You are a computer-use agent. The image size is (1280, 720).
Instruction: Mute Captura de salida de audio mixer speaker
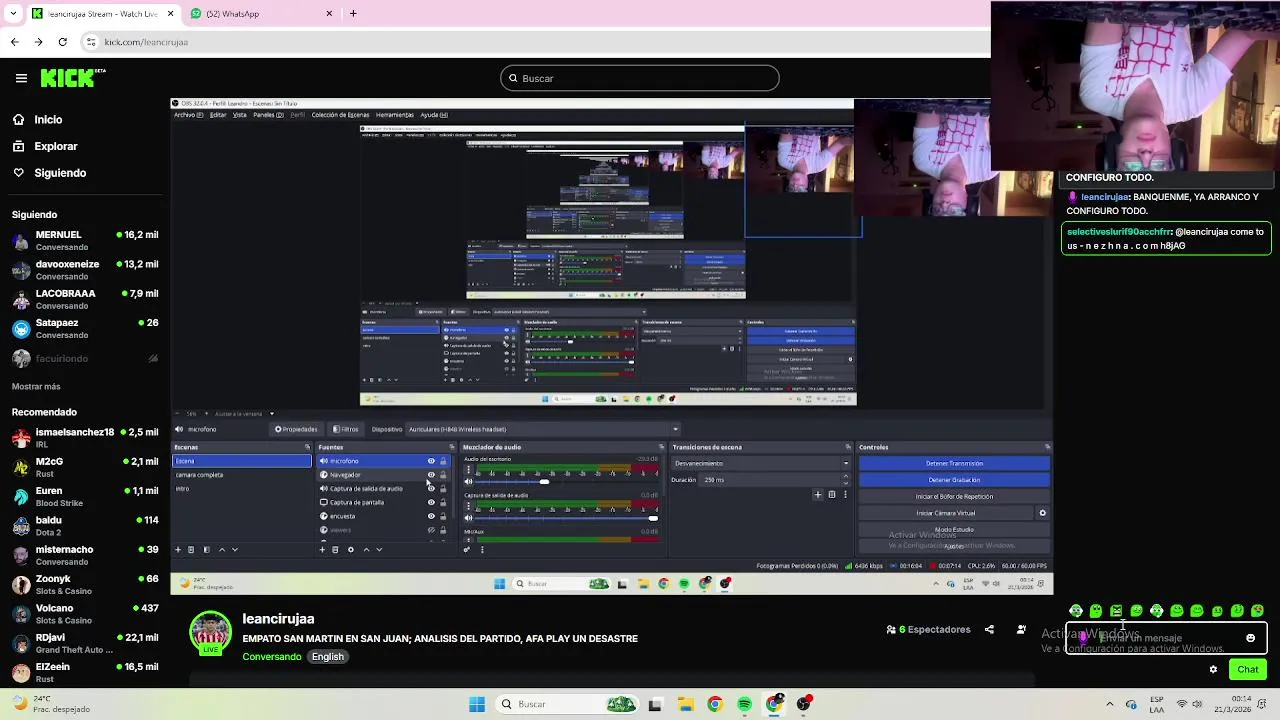[x=468, y=518]
